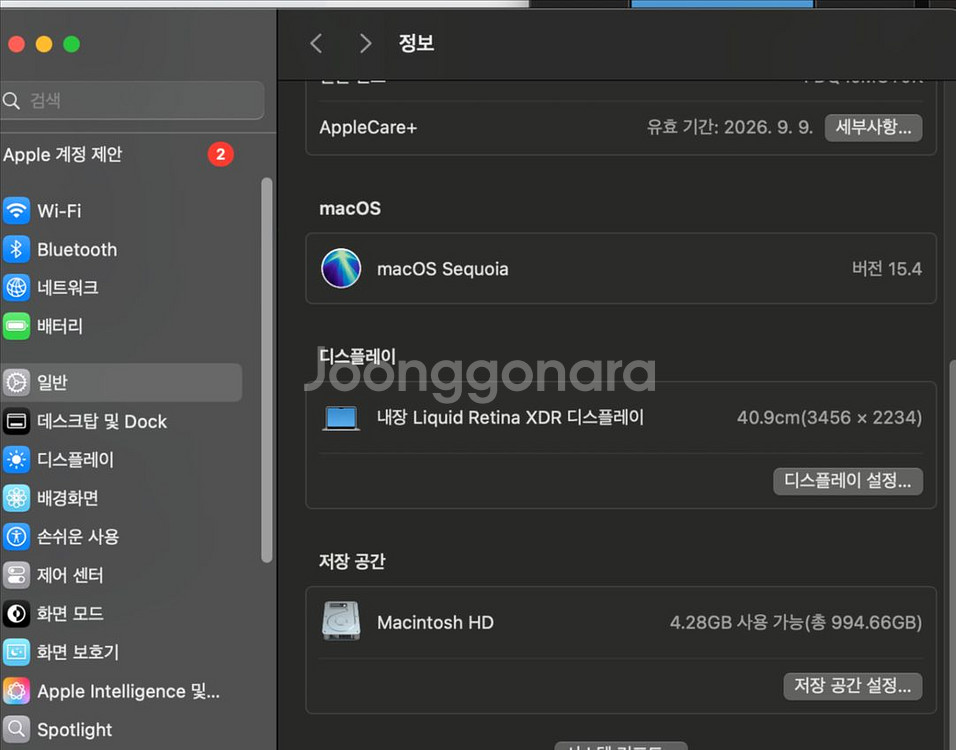
Task: Click the macOS Sequoia logo icon
Action: [341, 268]
